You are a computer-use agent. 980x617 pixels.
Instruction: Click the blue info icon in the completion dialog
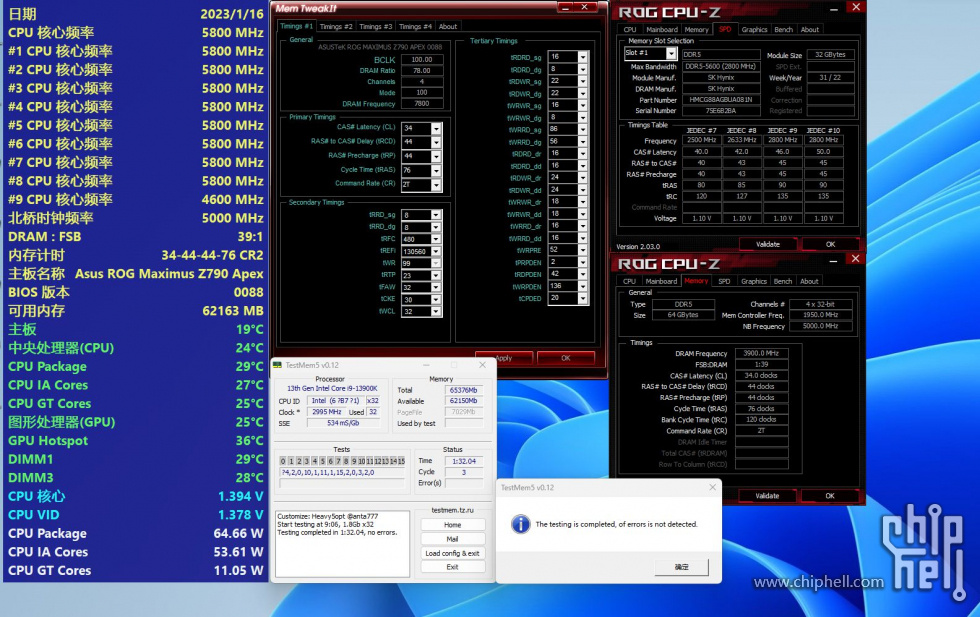click(521, 524)
